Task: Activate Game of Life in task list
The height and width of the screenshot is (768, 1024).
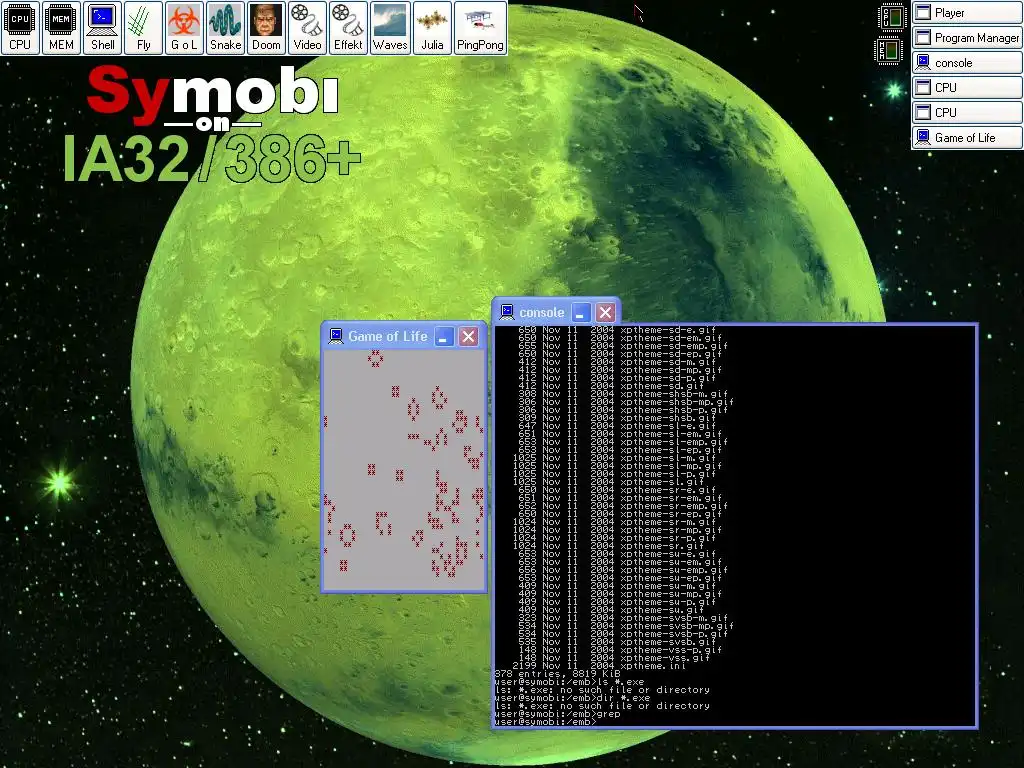Action: (967, 137)
